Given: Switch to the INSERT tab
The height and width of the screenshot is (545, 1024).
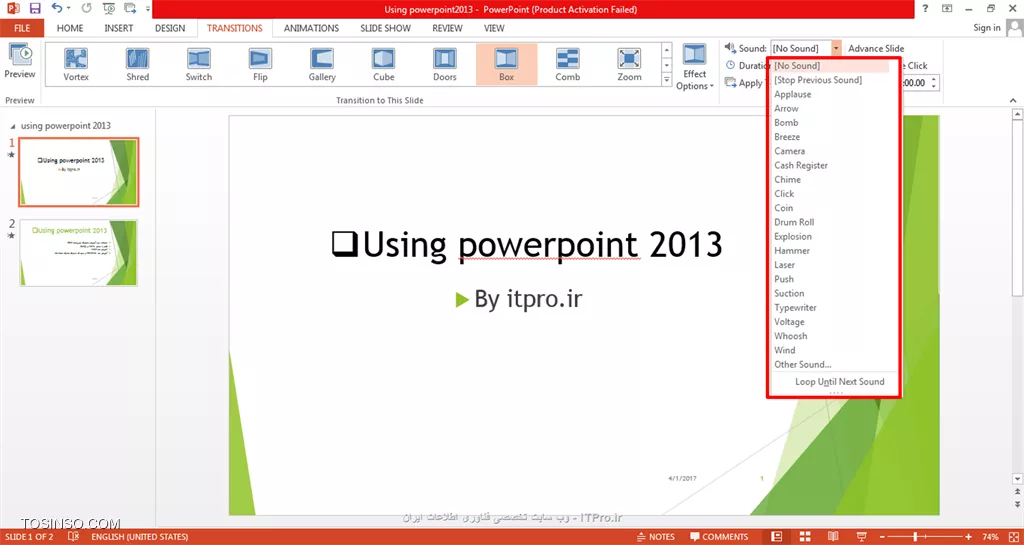Looking at the screenshot, I should click(119, 28).
